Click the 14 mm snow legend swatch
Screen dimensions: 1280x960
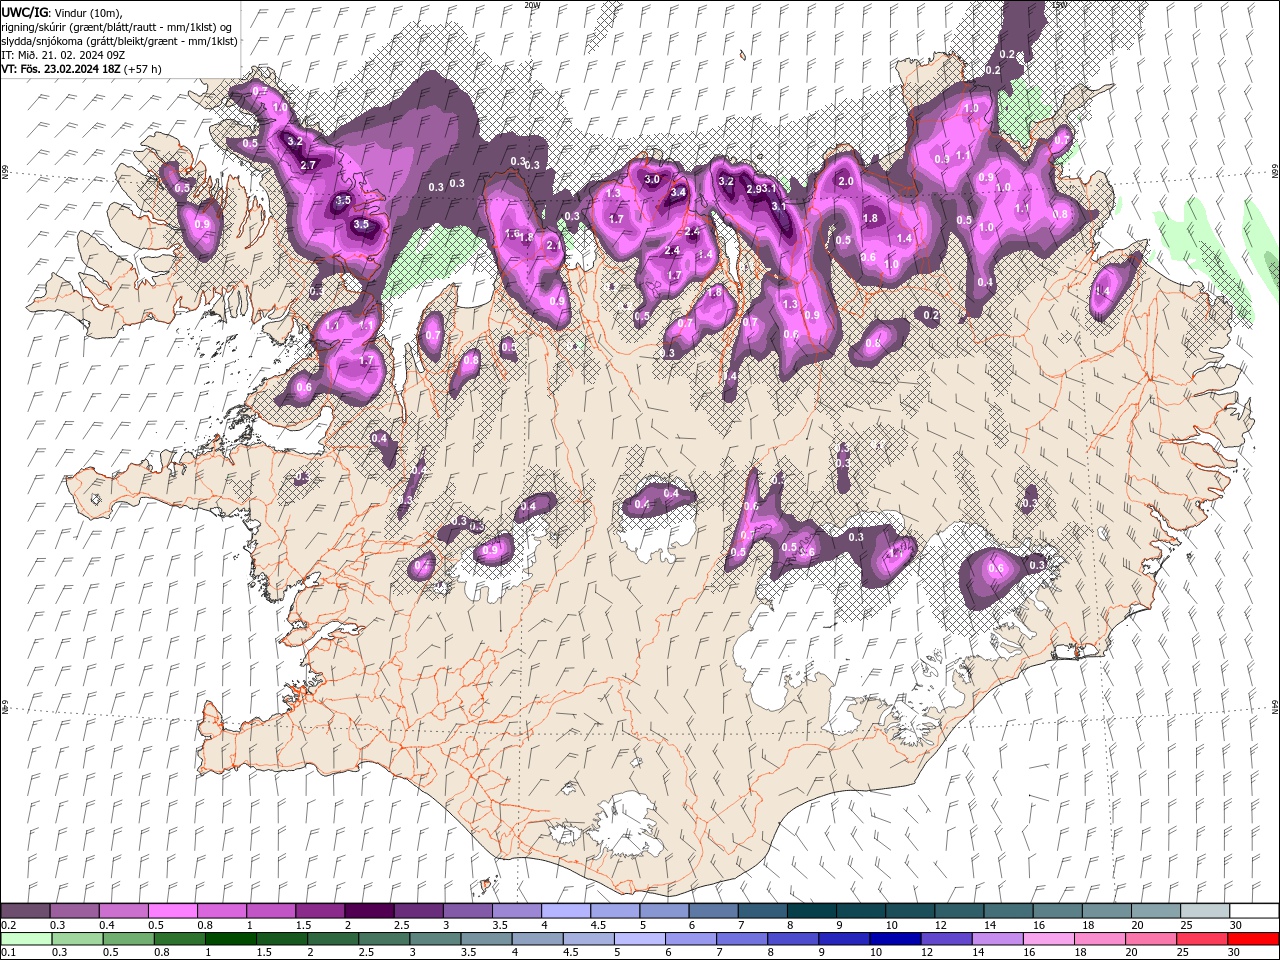point(1008,910)
